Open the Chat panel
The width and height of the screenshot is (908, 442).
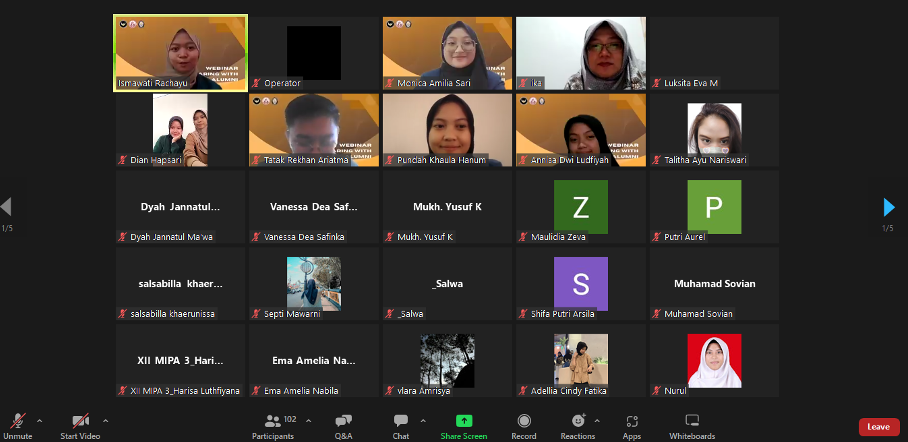tap(400, 424)
